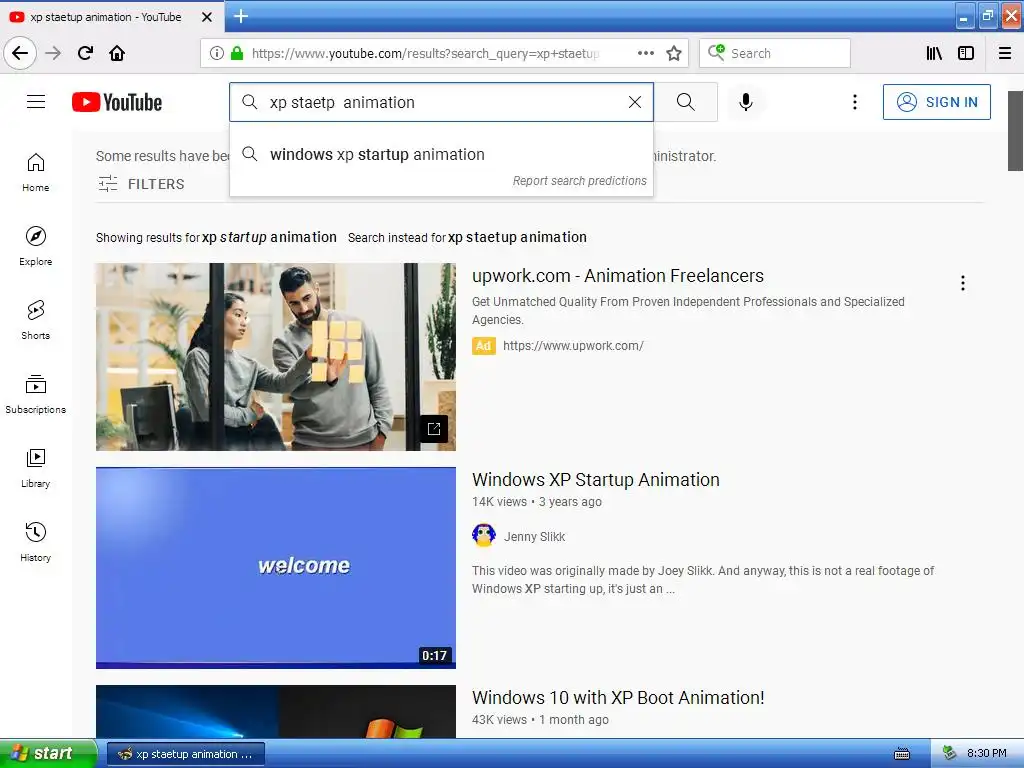The image size is (1024, 768).
Task: Show site information icon in address bar
Action: [x=217, y=54]
